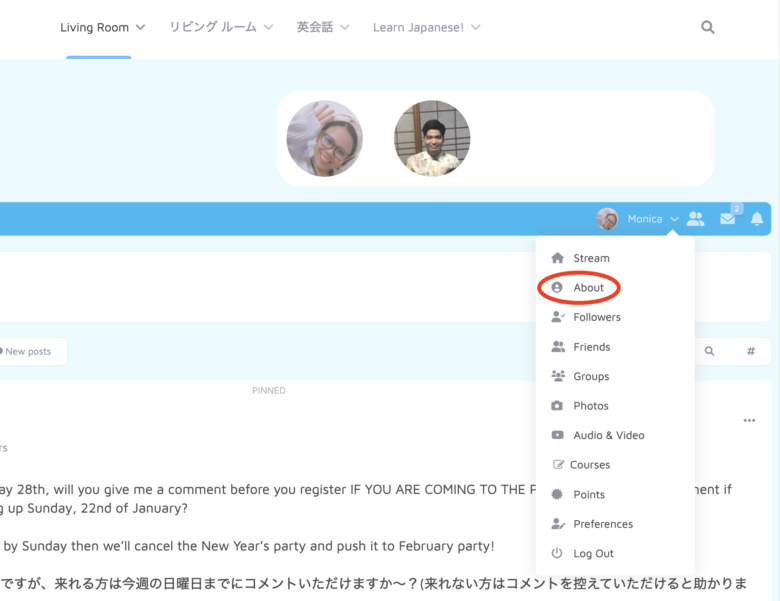The image size is (780, 601).
Task: Click Monica's small avatar in toolbar
Action: pyautogui.click(x=607, y=219)
